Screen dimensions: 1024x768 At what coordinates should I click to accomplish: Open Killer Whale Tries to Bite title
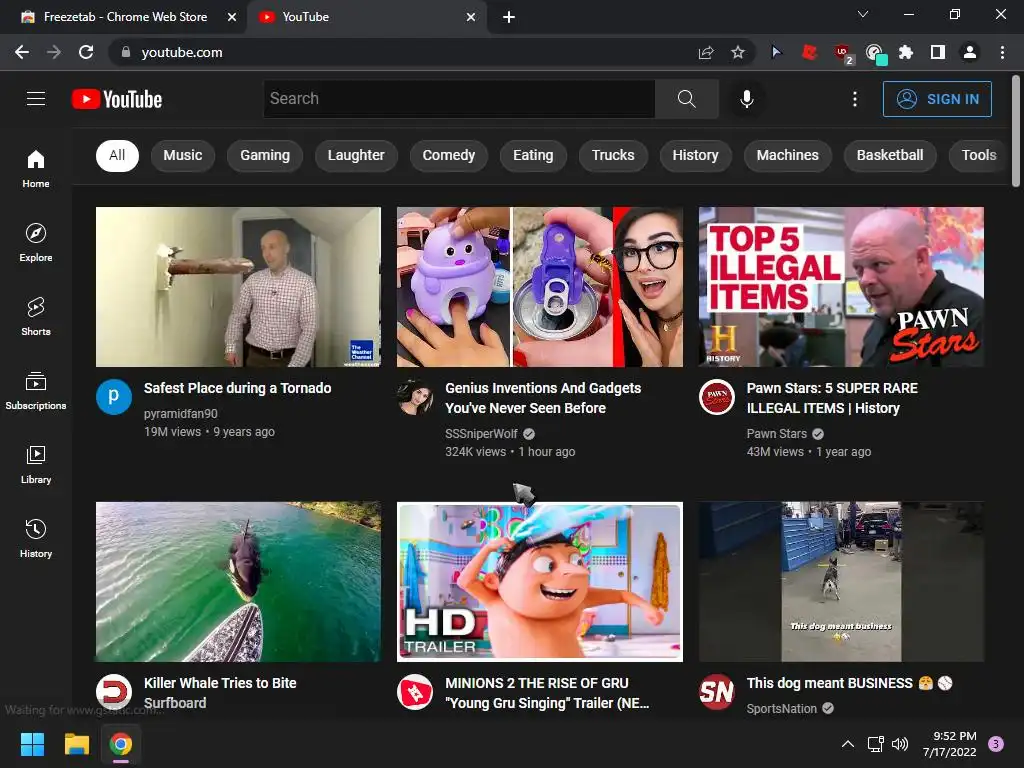[x=220, y=693]
